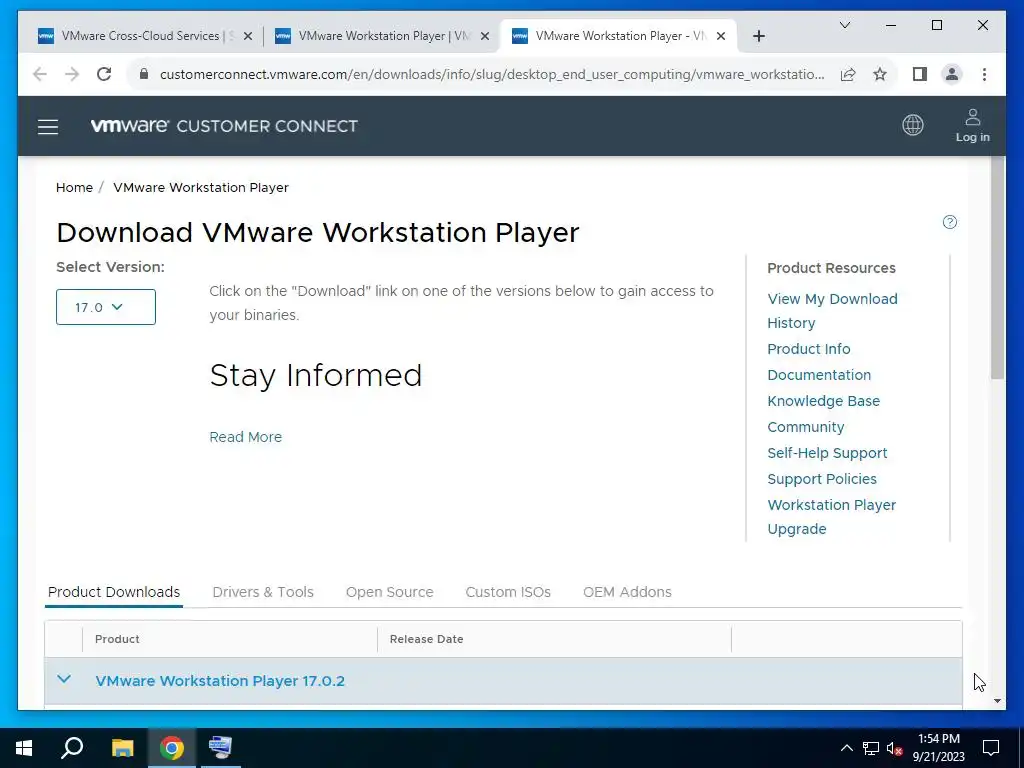Open a new browser tab
This screenshot has width=1024, height=768.
click(758, 37)
